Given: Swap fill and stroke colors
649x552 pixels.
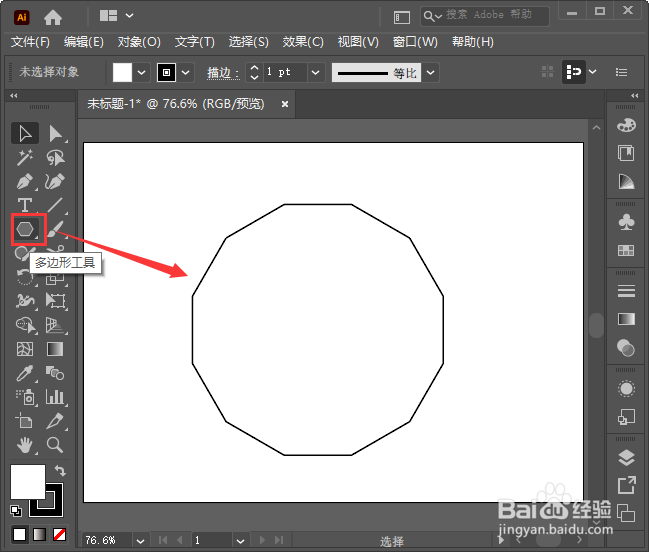Looking at the screenshot, I should click(60, 470).
